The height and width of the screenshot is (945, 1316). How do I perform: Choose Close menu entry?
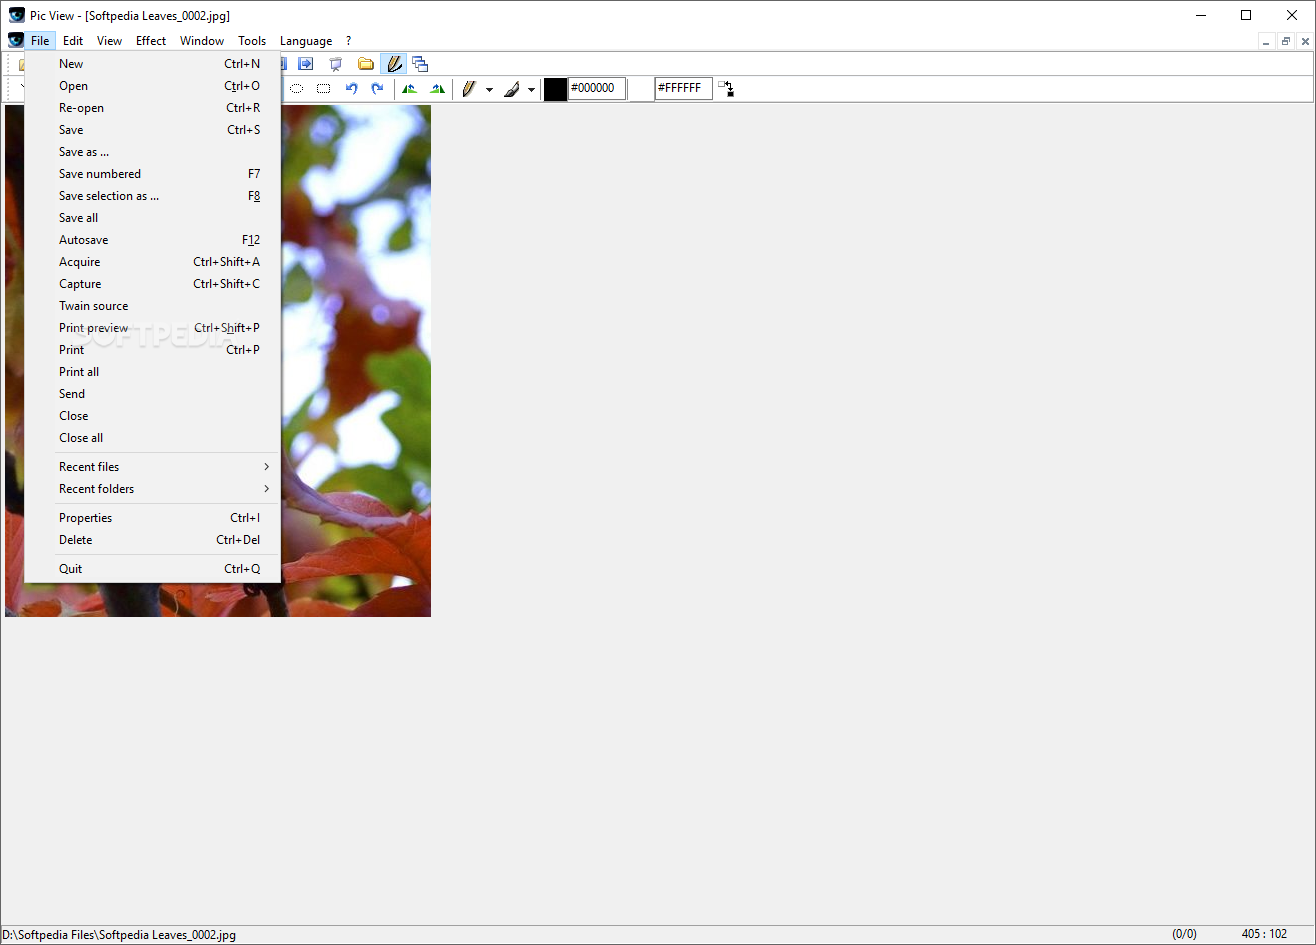click(152, 416)
